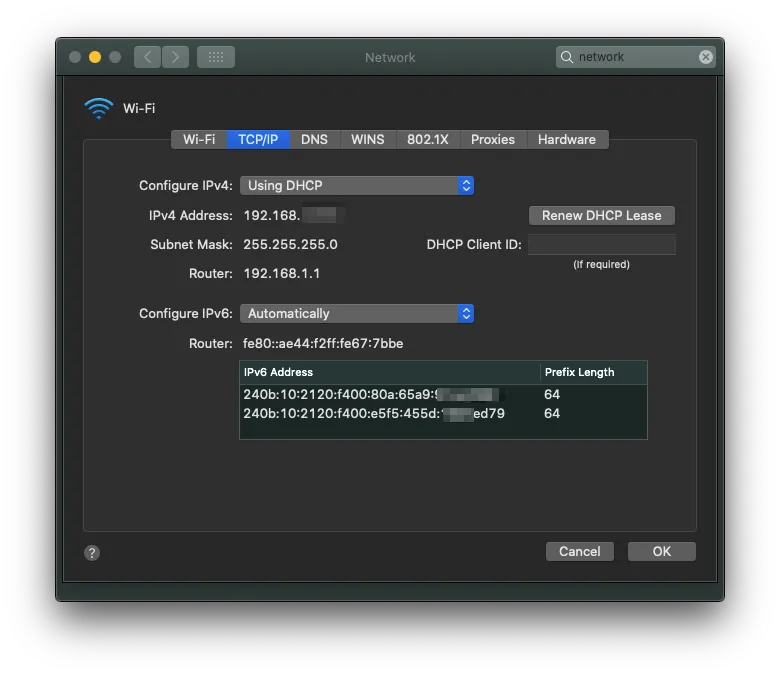Go back using the left arrow
This screenshot has width=780, height=675.
[148, 57]
